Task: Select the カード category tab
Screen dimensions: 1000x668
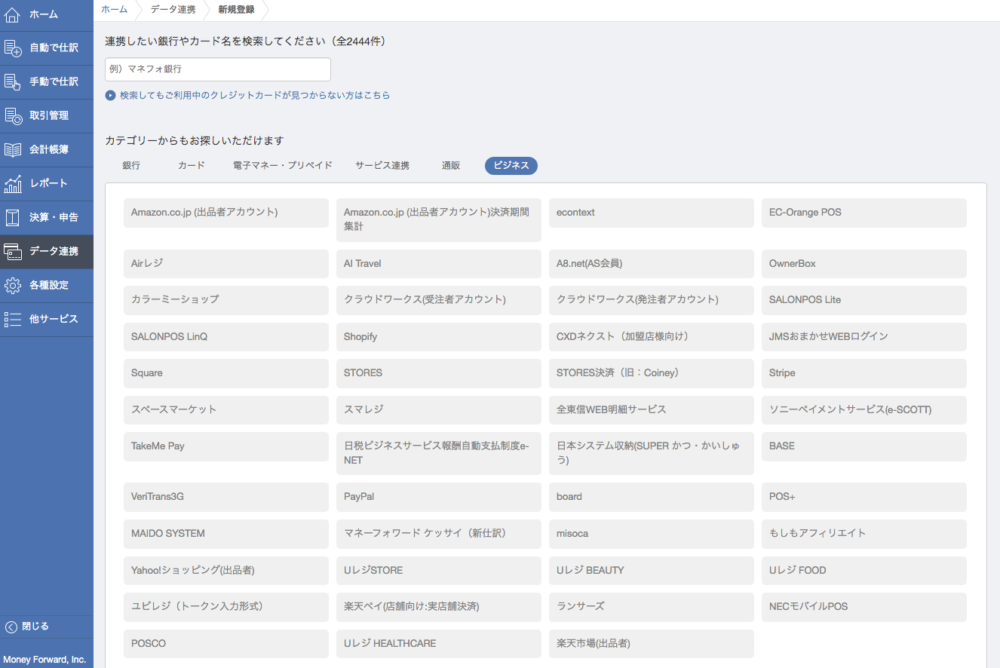Action: pyautogui.click(x=191, y=165)
